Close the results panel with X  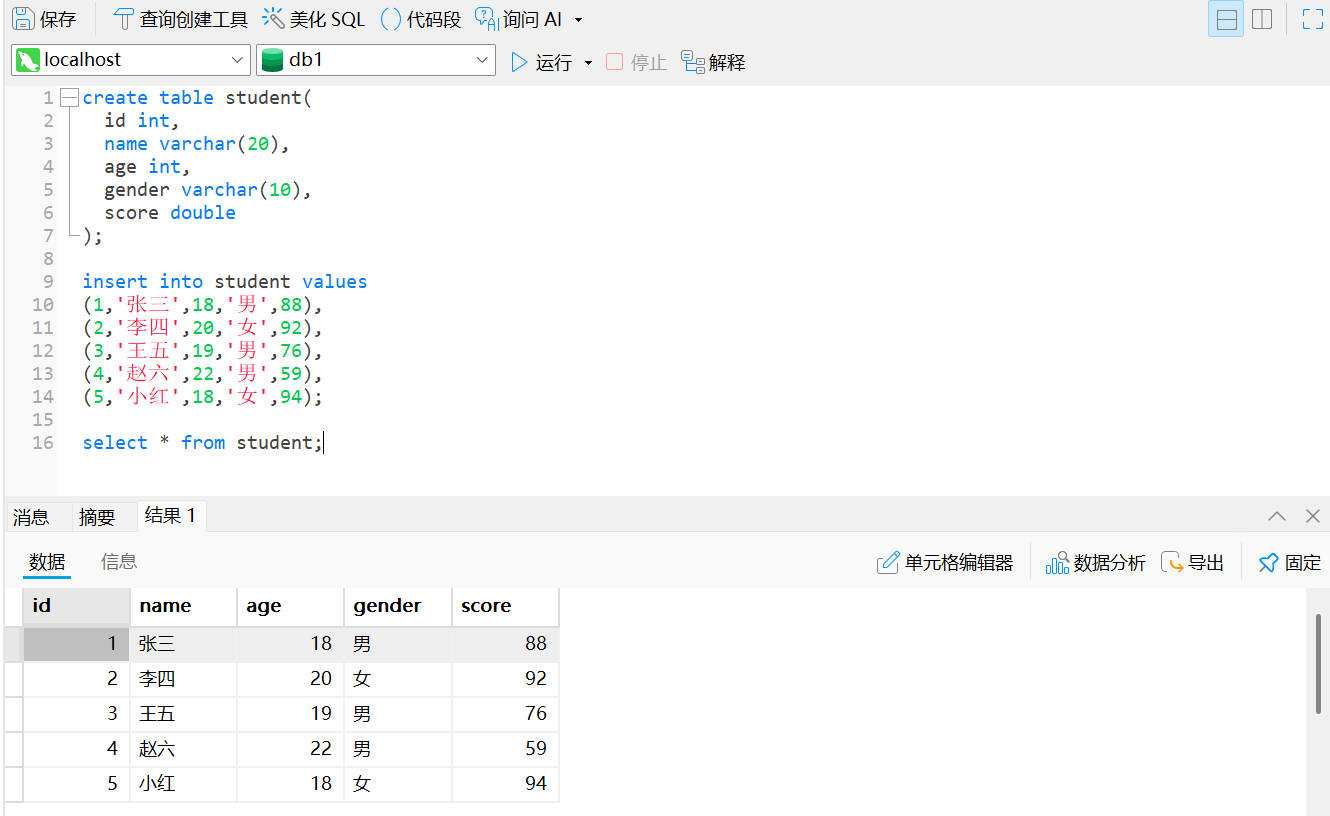click(x=1313, y=516)
